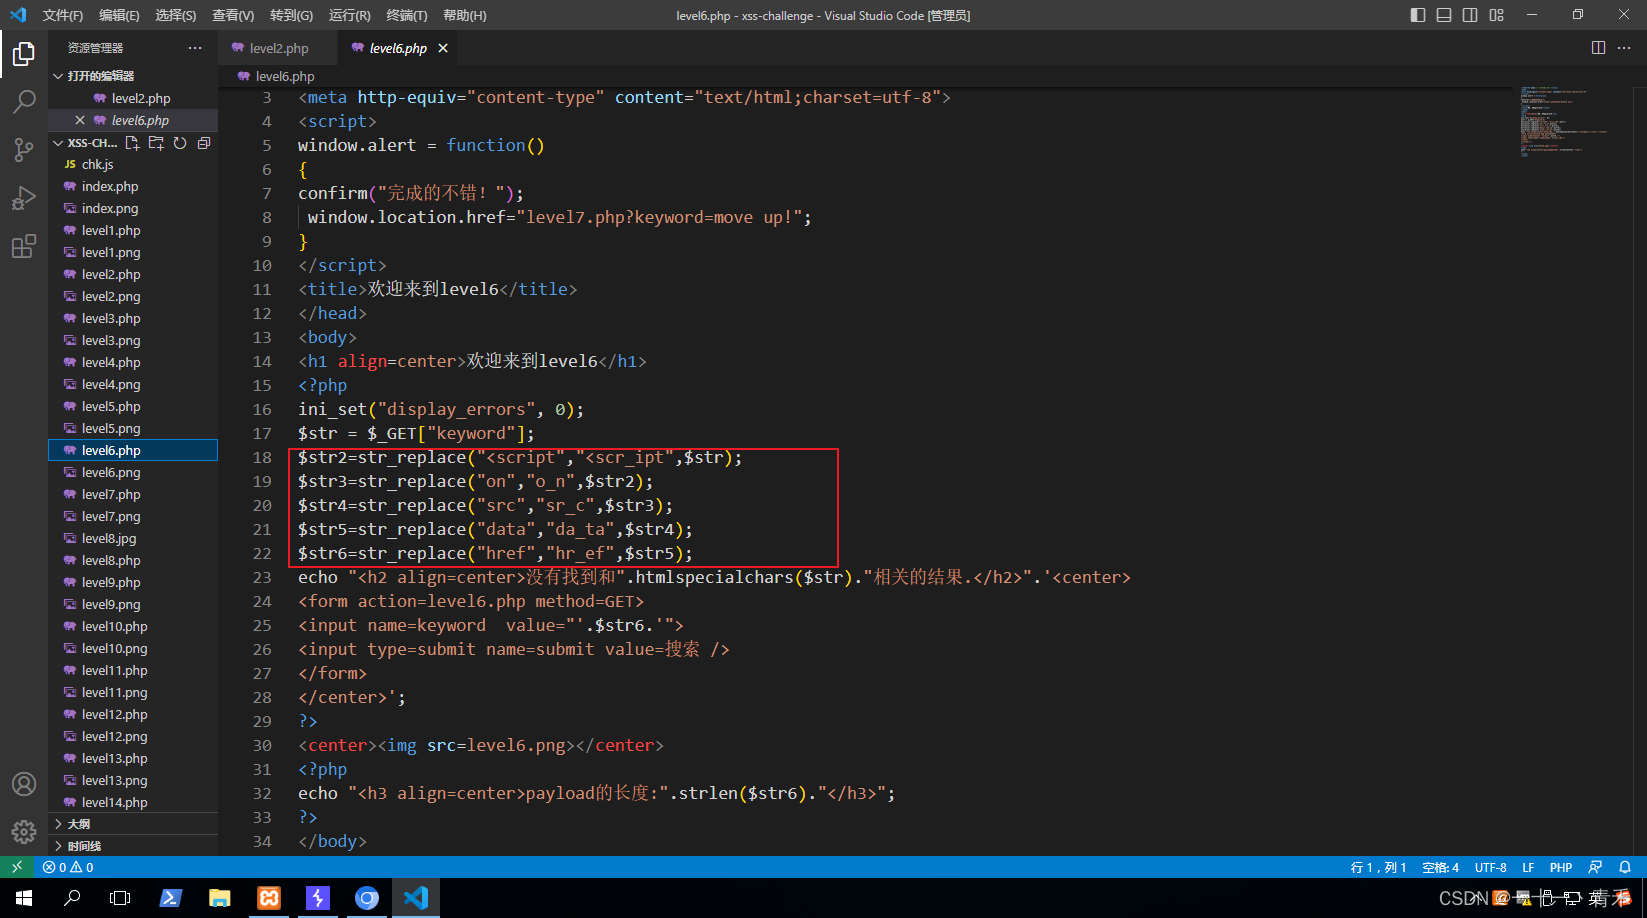Open the 终端(T) menu
Image resolution: width=1647 pixels, height=918 pixels.
coord(407,15)
